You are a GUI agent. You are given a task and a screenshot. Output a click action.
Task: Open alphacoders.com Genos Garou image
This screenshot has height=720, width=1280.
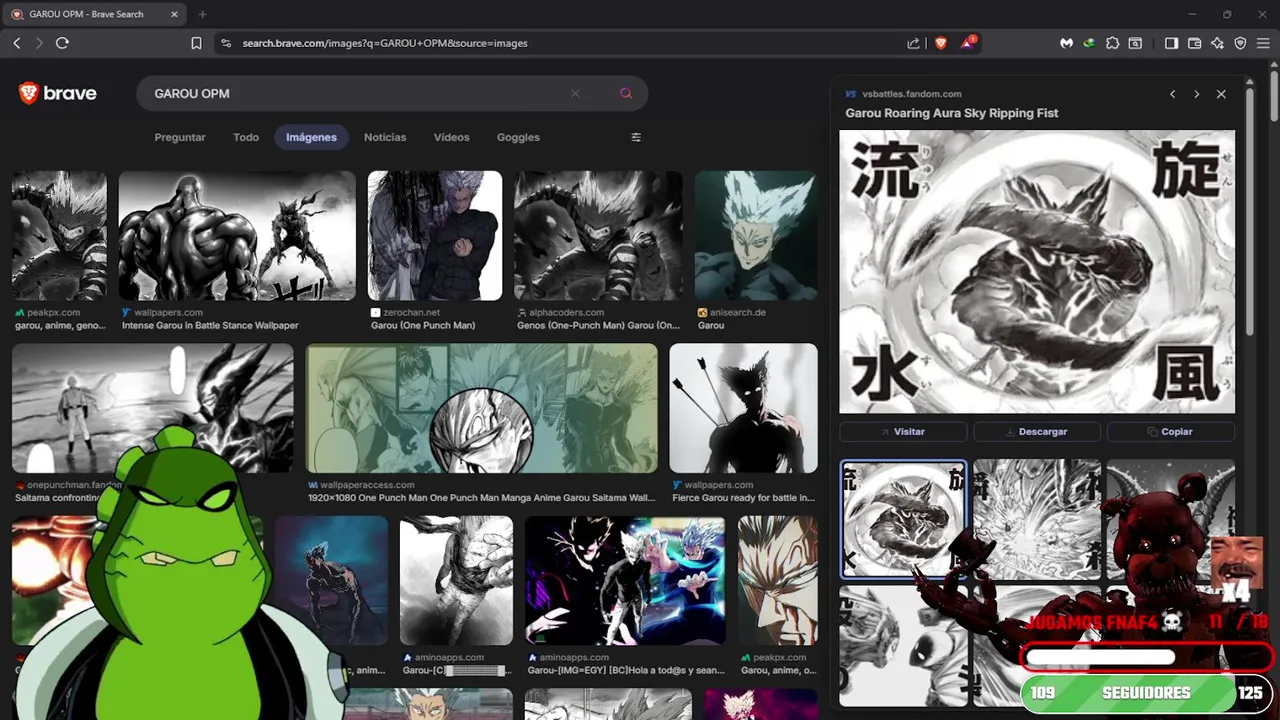pos(598,236)
